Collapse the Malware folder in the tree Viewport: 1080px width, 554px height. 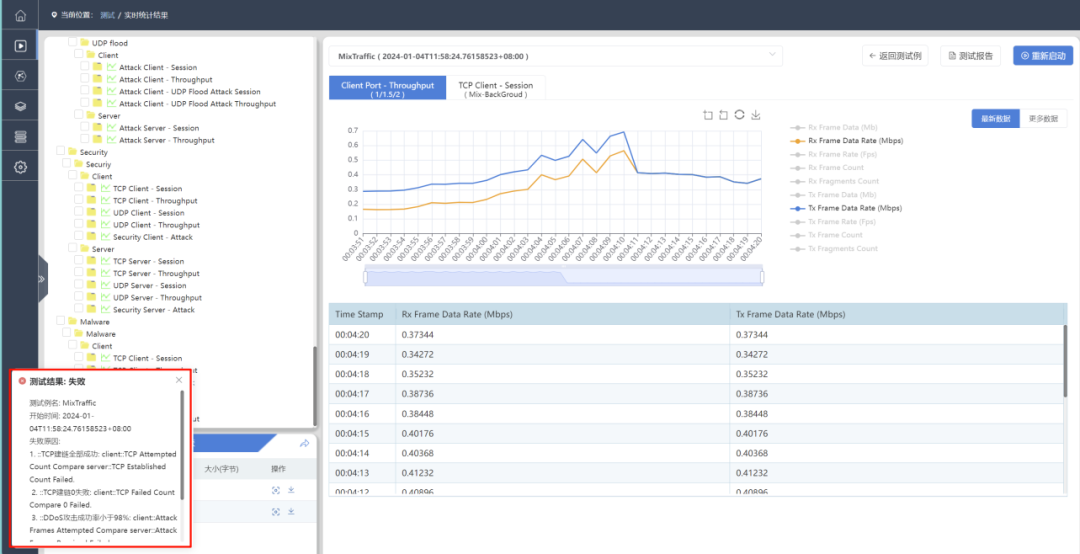[72, 322]
